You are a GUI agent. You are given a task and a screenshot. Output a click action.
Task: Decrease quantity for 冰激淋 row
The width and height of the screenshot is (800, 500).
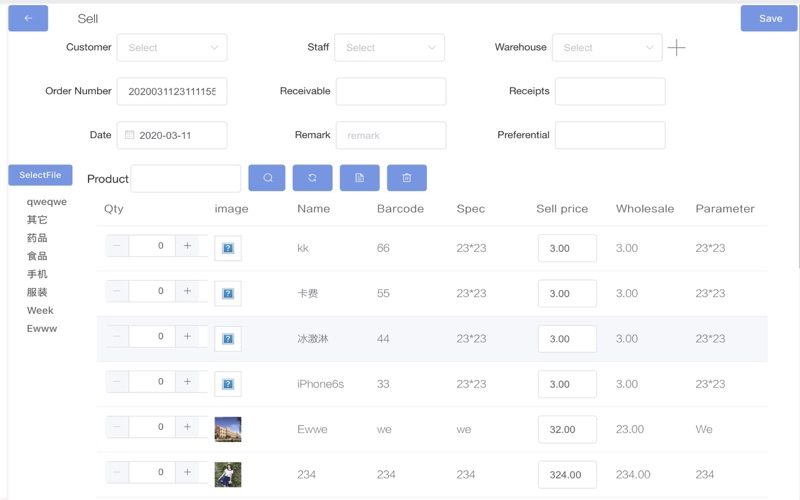(x=117, y=336)
